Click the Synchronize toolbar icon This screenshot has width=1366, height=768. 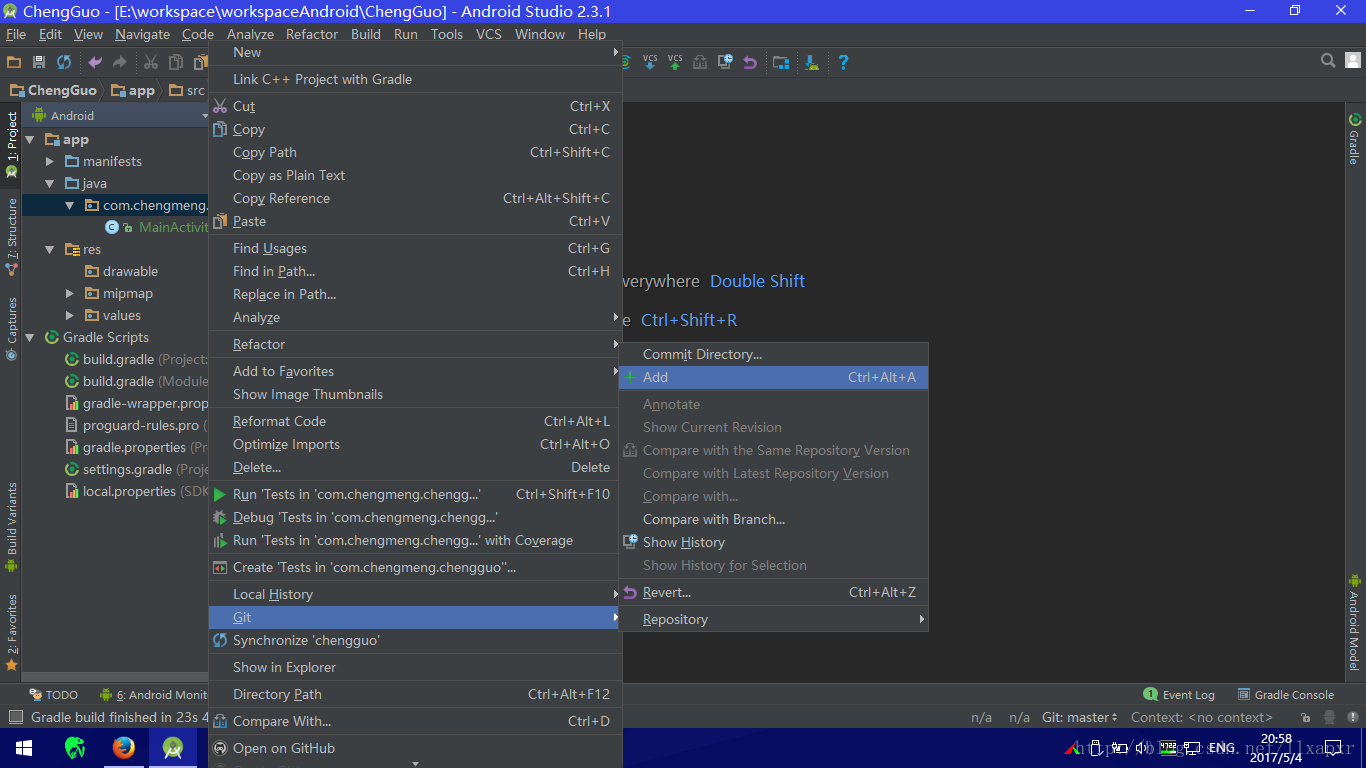64,62
